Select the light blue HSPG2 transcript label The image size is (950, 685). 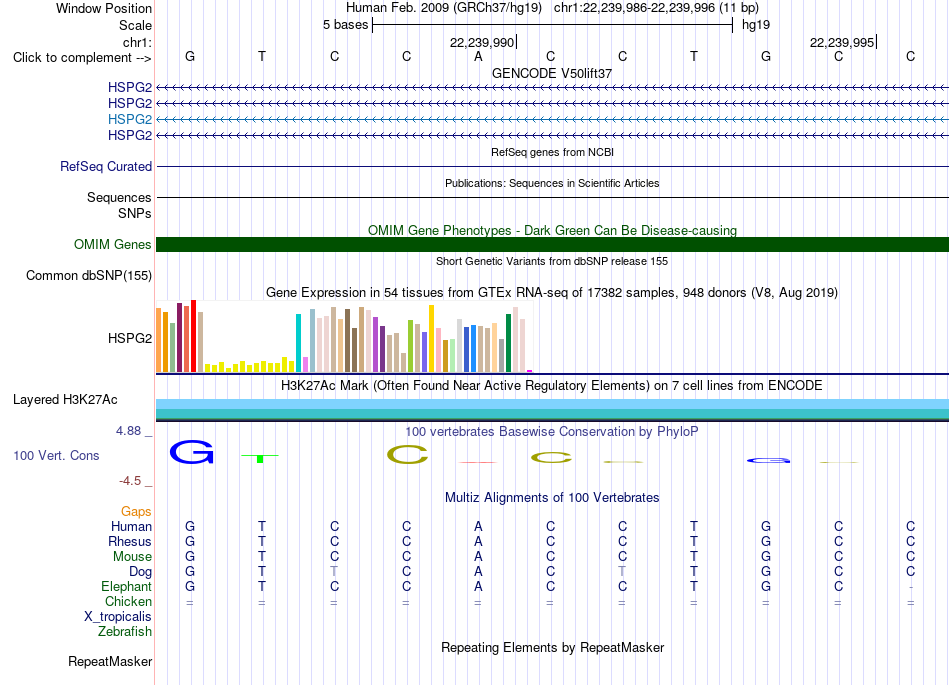click(130, 119)
